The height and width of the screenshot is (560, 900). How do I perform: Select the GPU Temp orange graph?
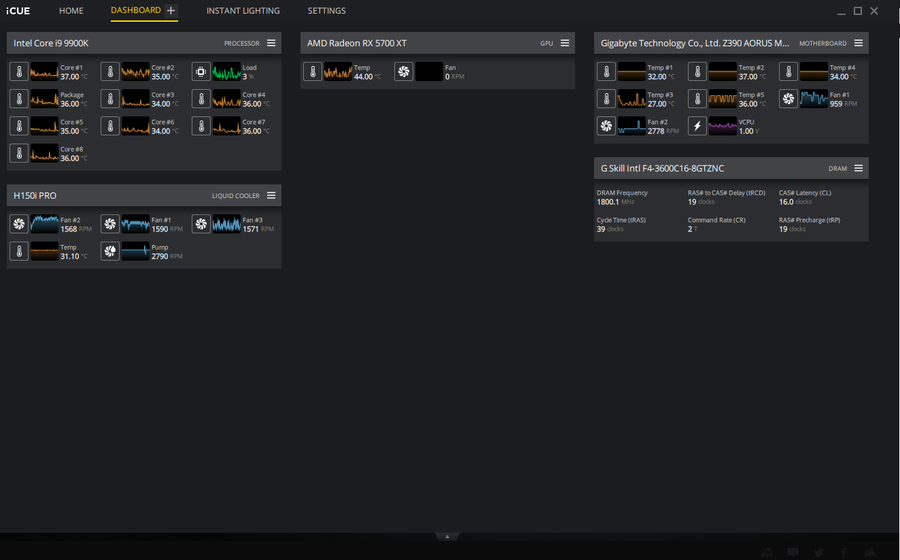pyautogui.click(x=338, y=72)
